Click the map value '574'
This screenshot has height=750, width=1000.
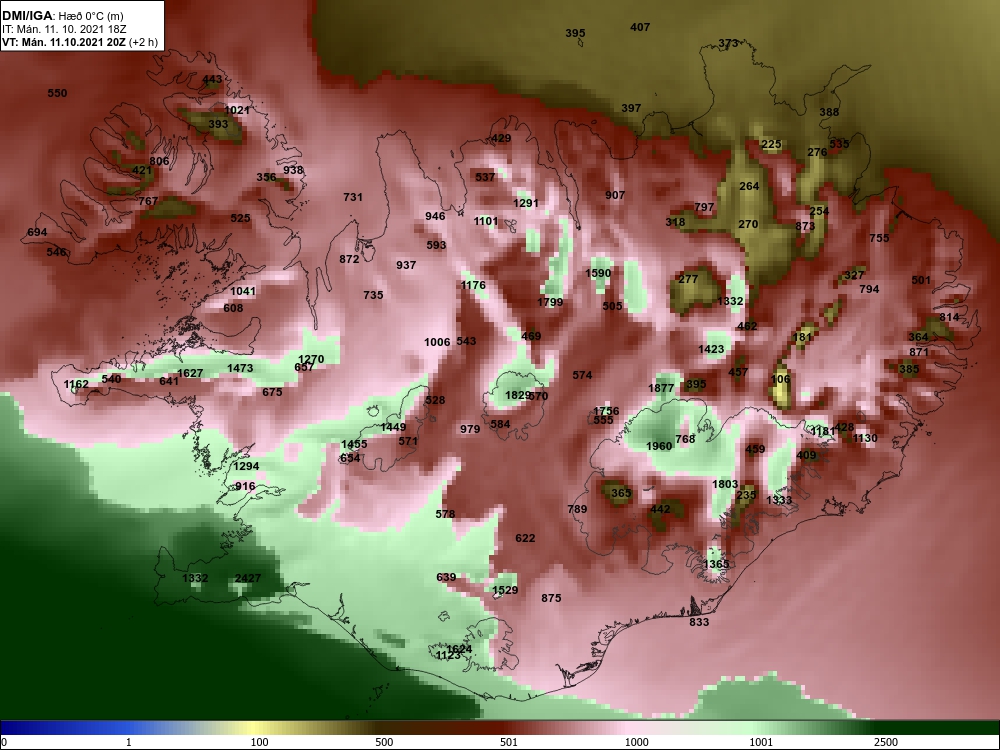[x=582, y=375]
